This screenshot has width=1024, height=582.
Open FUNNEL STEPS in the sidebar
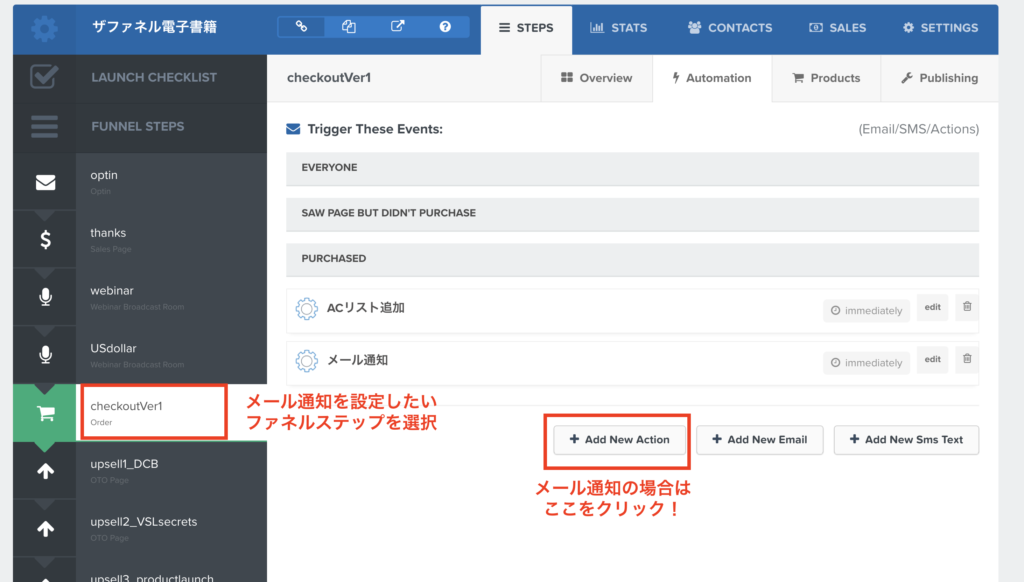coord(138,127)
